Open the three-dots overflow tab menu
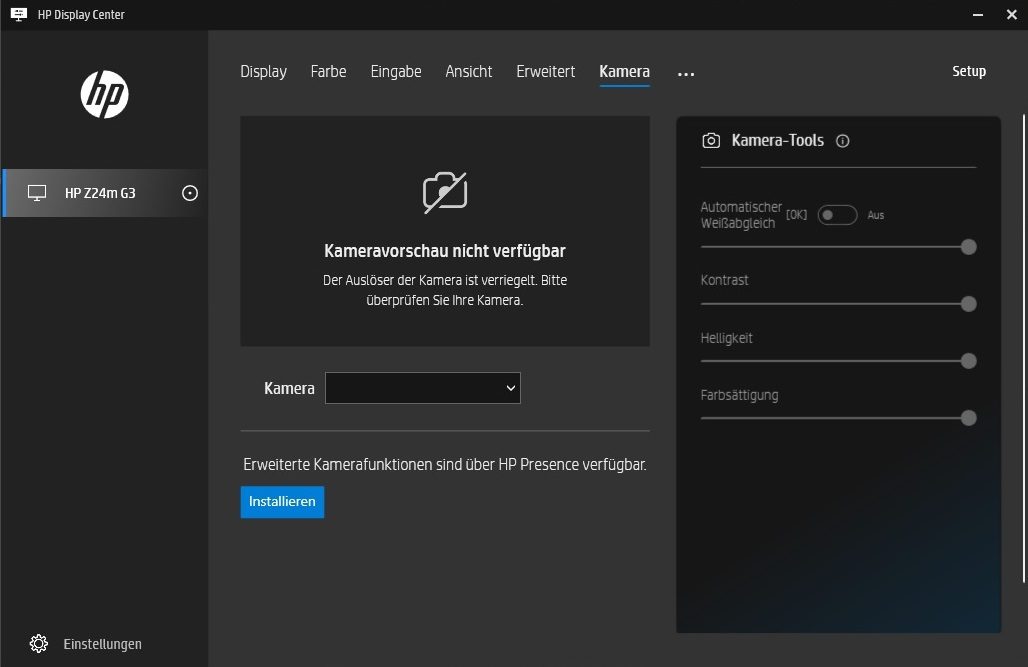This screenshot has height=667, width=1028. pyautogui.click(x=685, y=73)
